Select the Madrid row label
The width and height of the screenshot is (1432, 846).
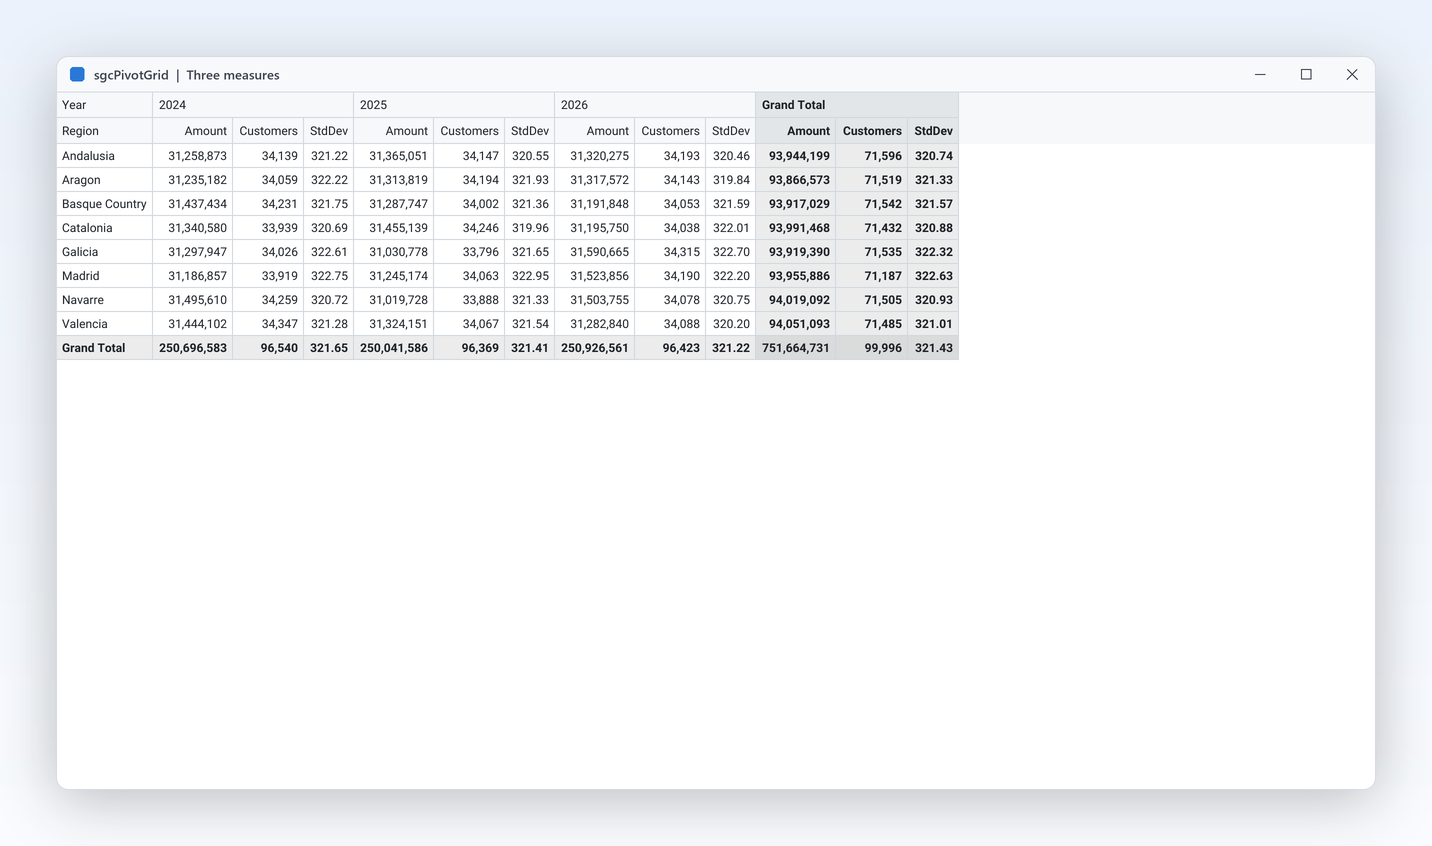pos(105,276)
